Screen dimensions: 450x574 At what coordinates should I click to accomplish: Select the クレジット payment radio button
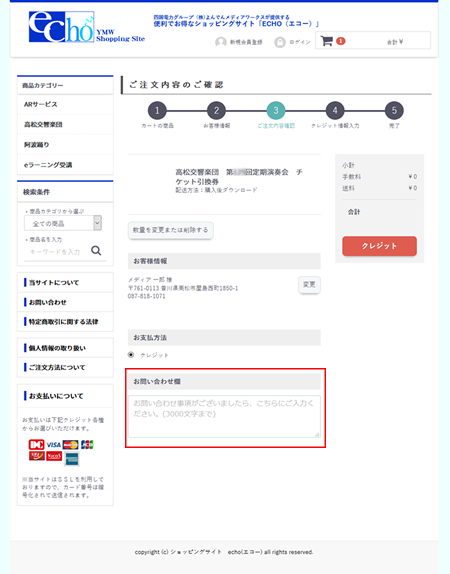pyautogui.click(x=131, y=355)
